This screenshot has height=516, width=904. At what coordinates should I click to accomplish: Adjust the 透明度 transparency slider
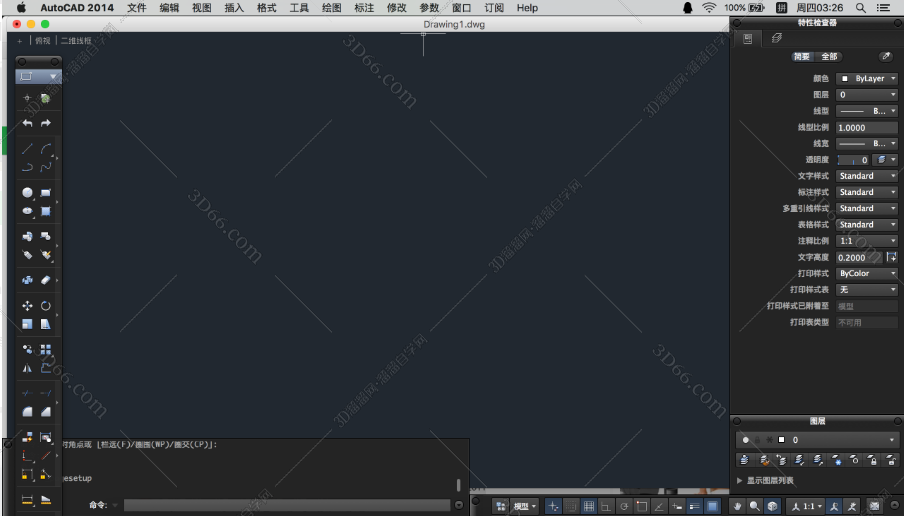(x=853, y=160)
